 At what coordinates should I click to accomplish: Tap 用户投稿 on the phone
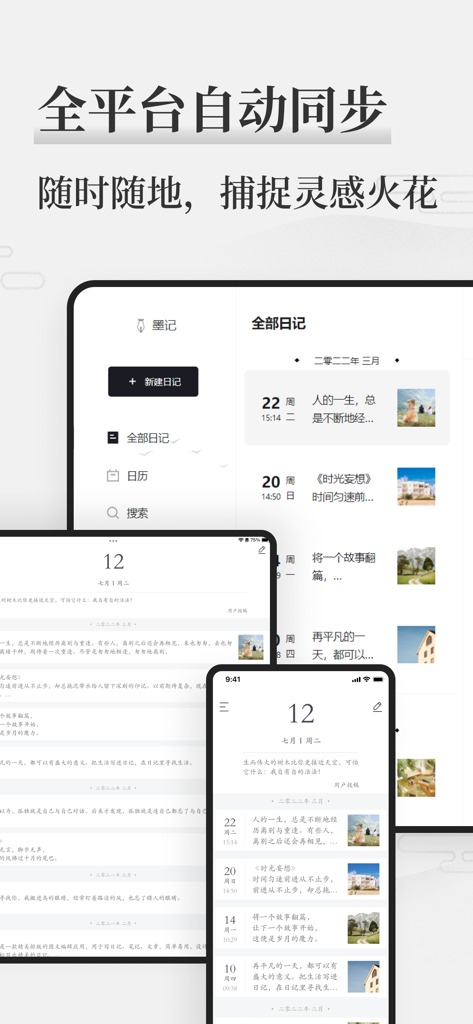(x=346, y=784)
